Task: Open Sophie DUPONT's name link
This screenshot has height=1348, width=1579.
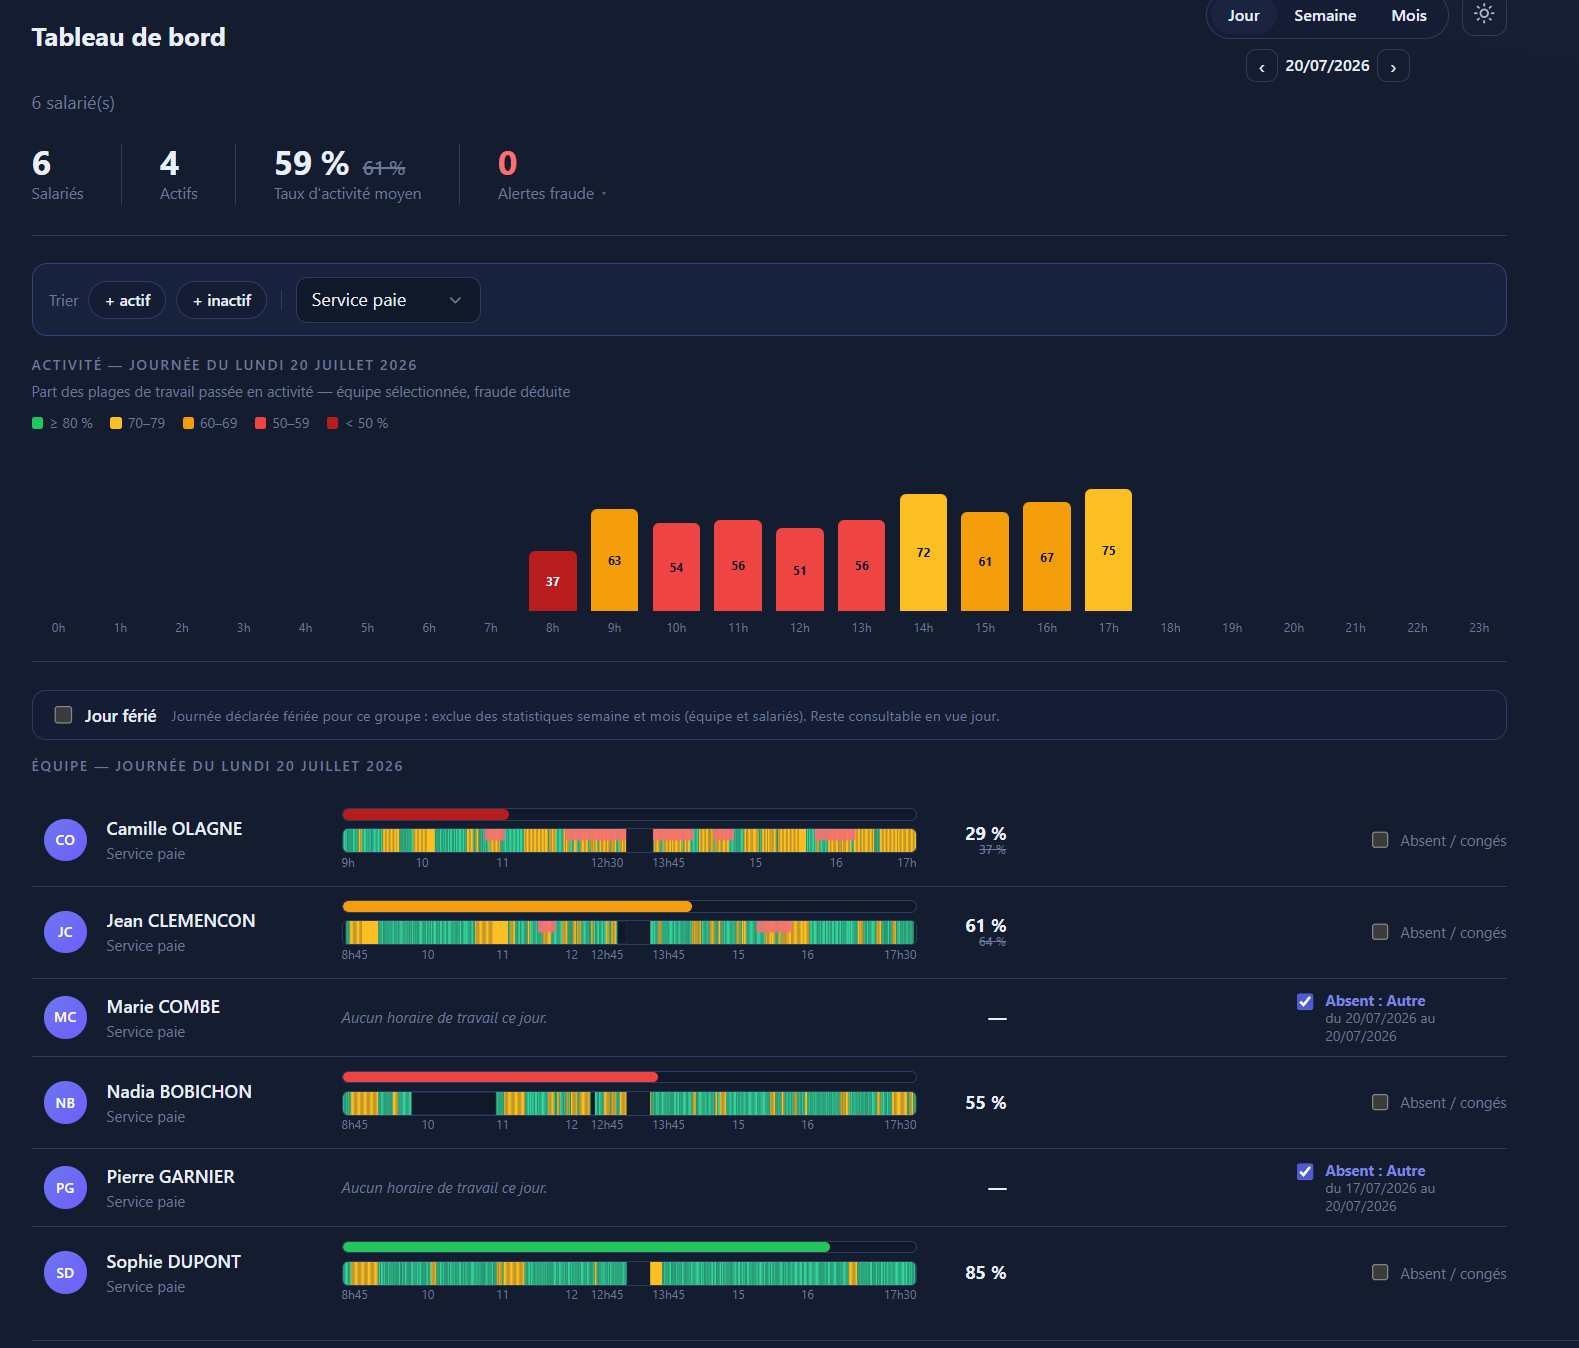Action: tap(174, 1262)
